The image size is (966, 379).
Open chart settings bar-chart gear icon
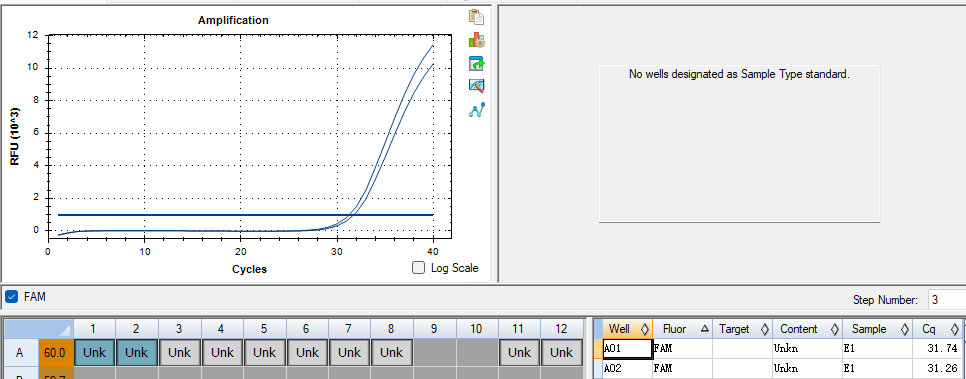(476, 40)
